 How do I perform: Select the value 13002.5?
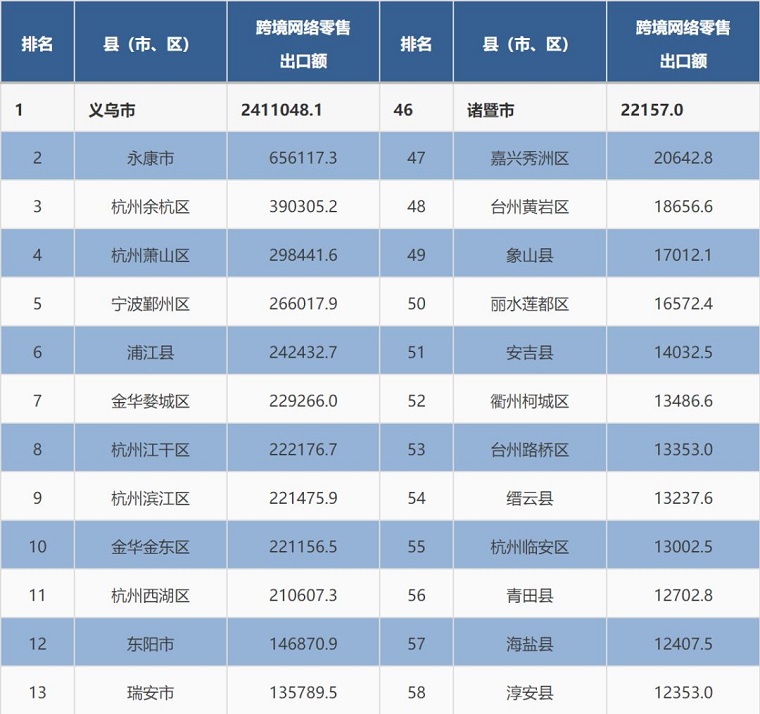(x=683, y=547)
